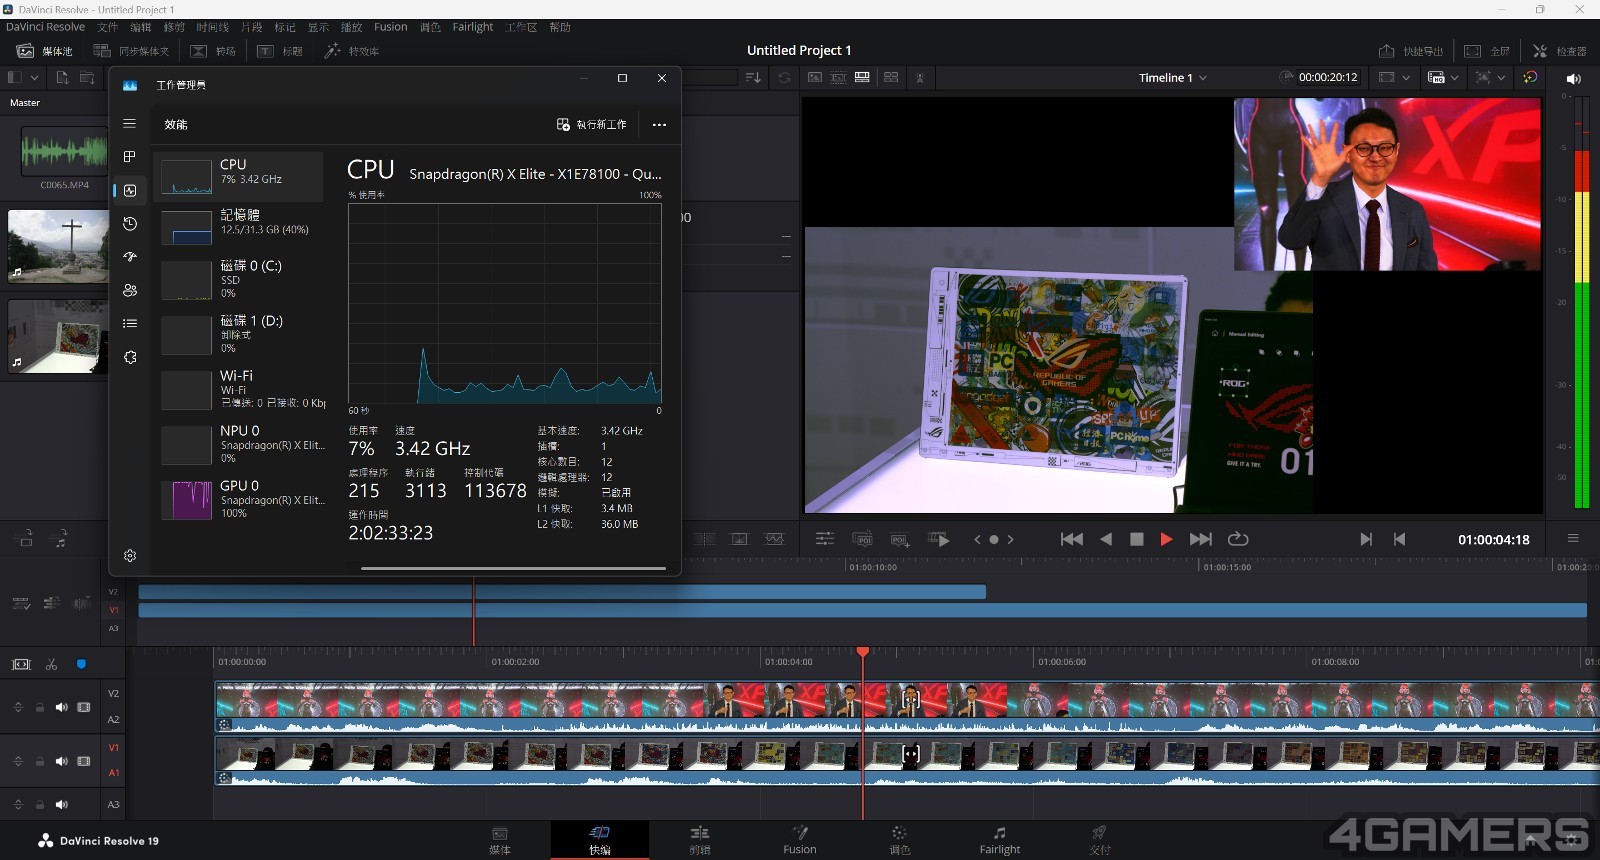Open the 转场 transitions panel
This screenshot has height=860, width=1600.
click(x=213, y=51)
